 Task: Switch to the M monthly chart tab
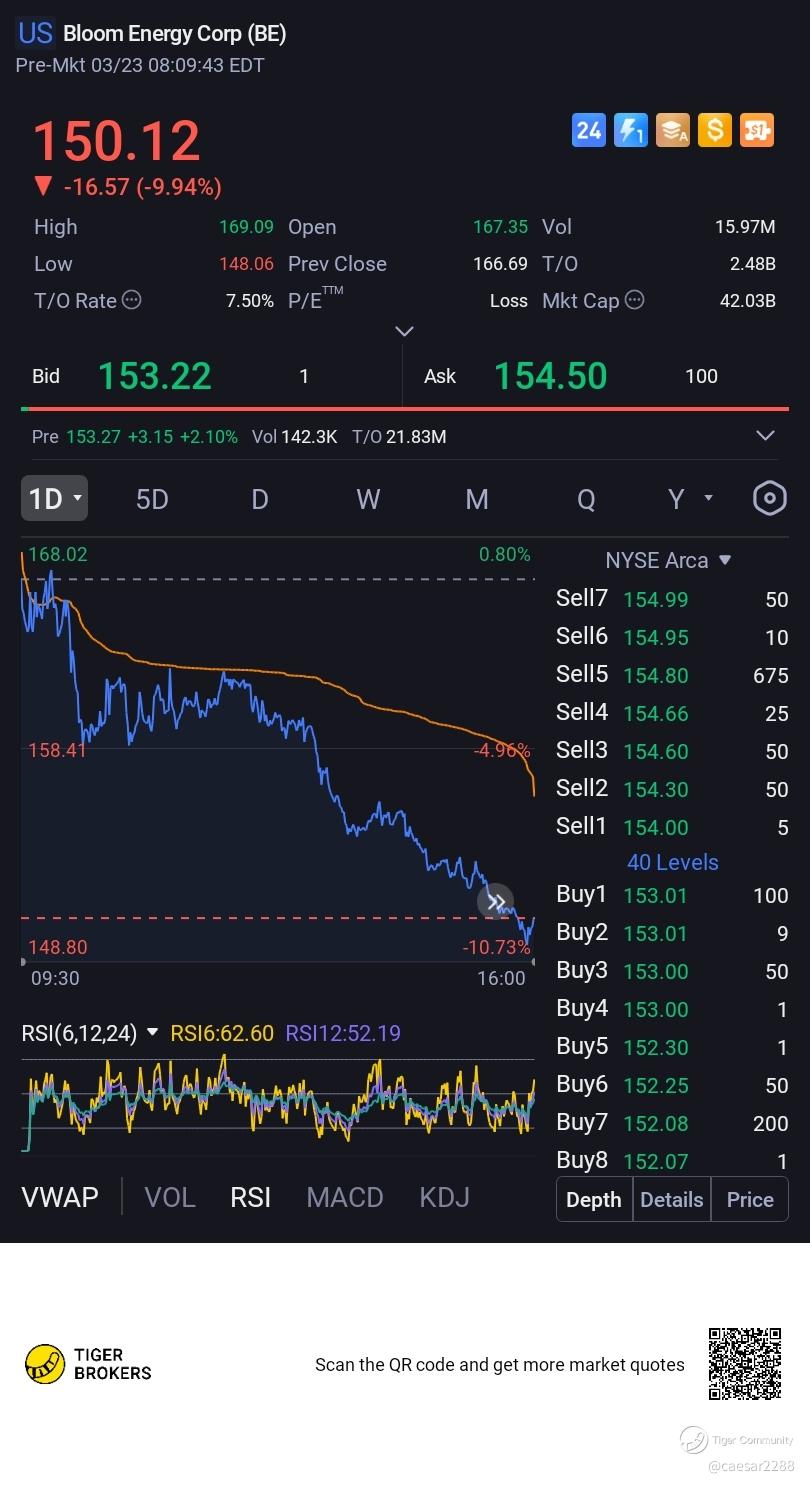click(x=477, y=498)
